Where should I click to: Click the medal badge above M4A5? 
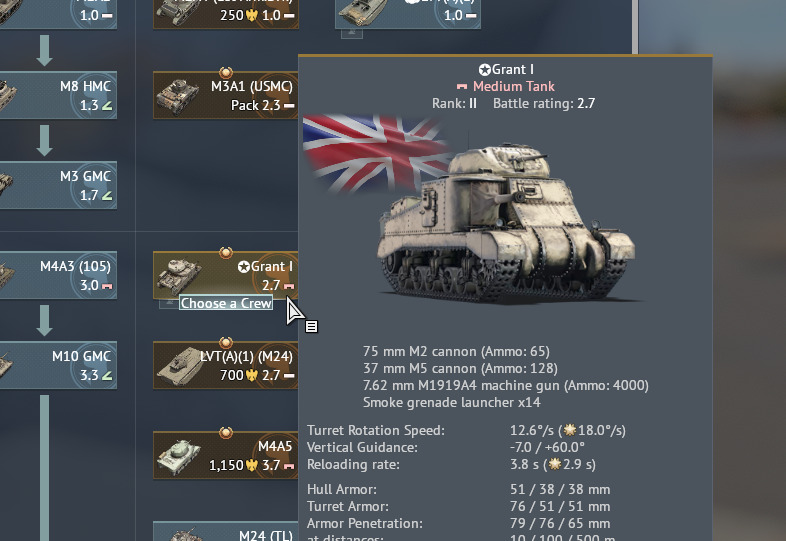pos(226,432)
